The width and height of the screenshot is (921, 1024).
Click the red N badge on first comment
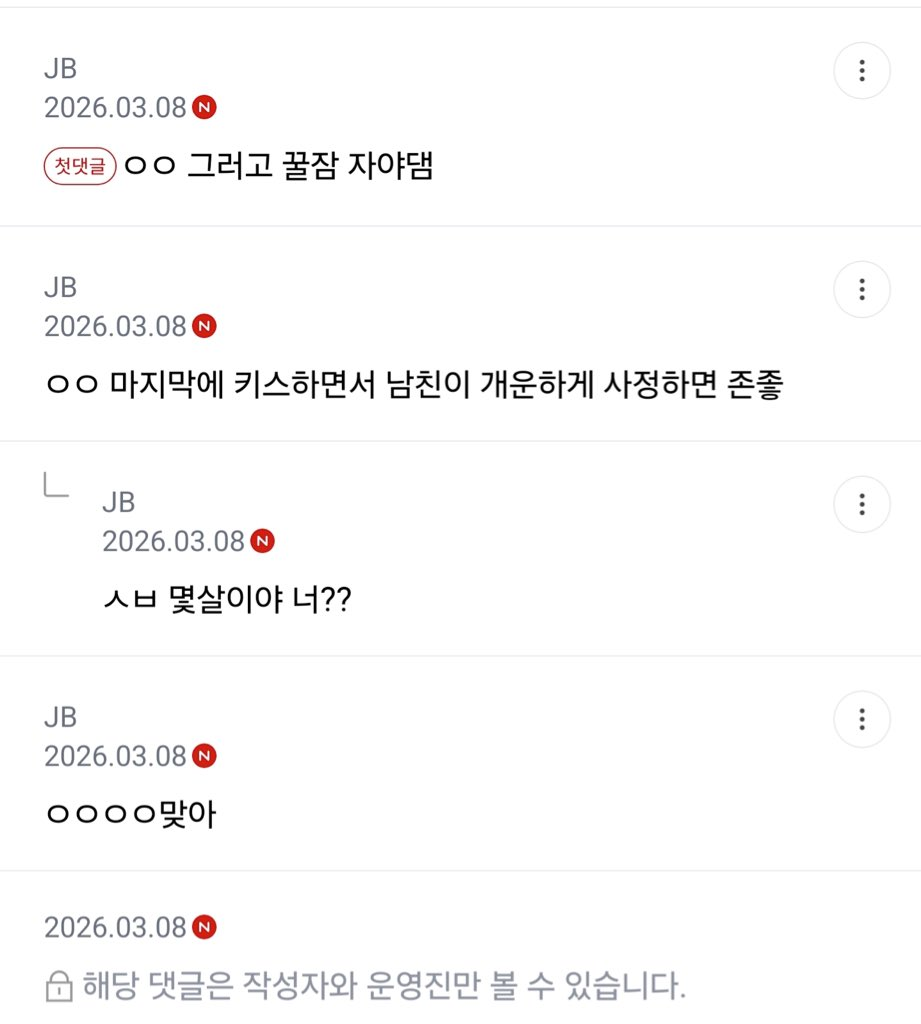[x=204, y=108]
